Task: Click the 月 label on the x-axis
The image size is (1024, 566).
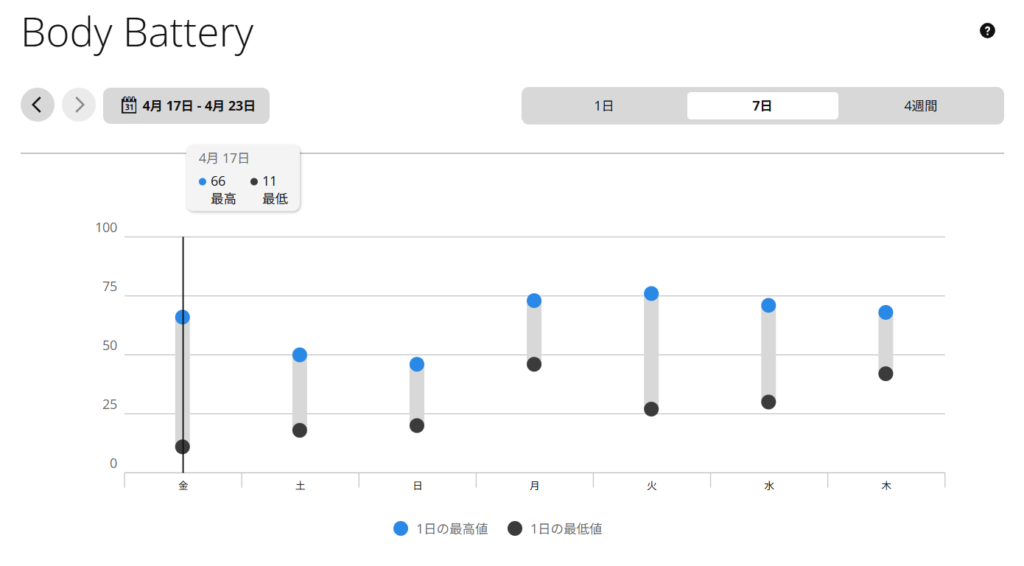Action: 534,486
